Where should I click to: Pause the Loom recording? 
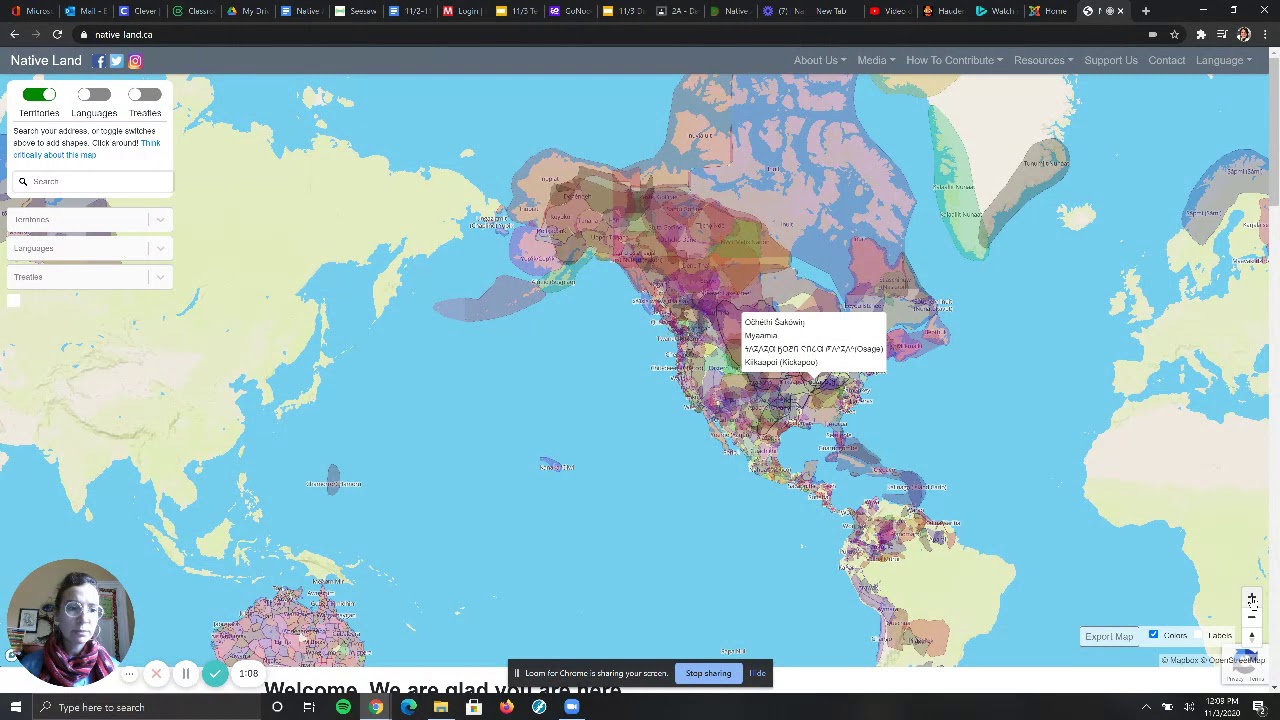[185, 674]
